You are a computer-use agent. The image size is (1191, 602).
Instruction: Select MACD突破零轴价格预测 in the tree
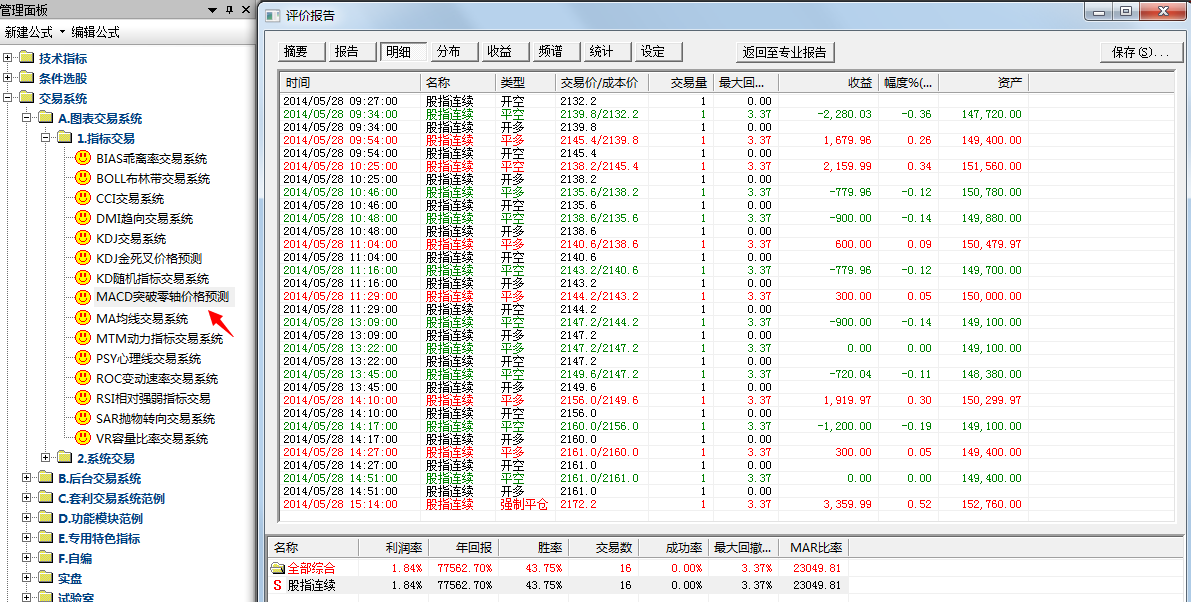[x=162, y=297]
